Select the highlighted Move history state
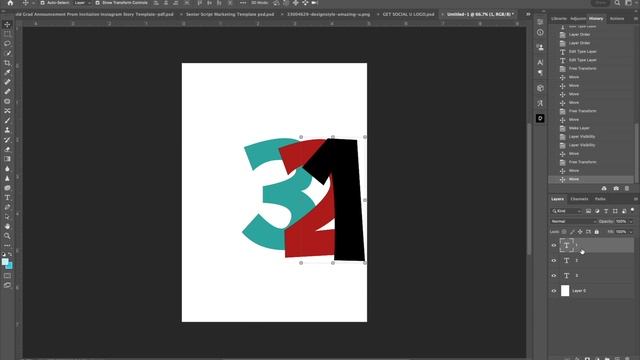Screen dimensions: 640x360 point(591,179)
